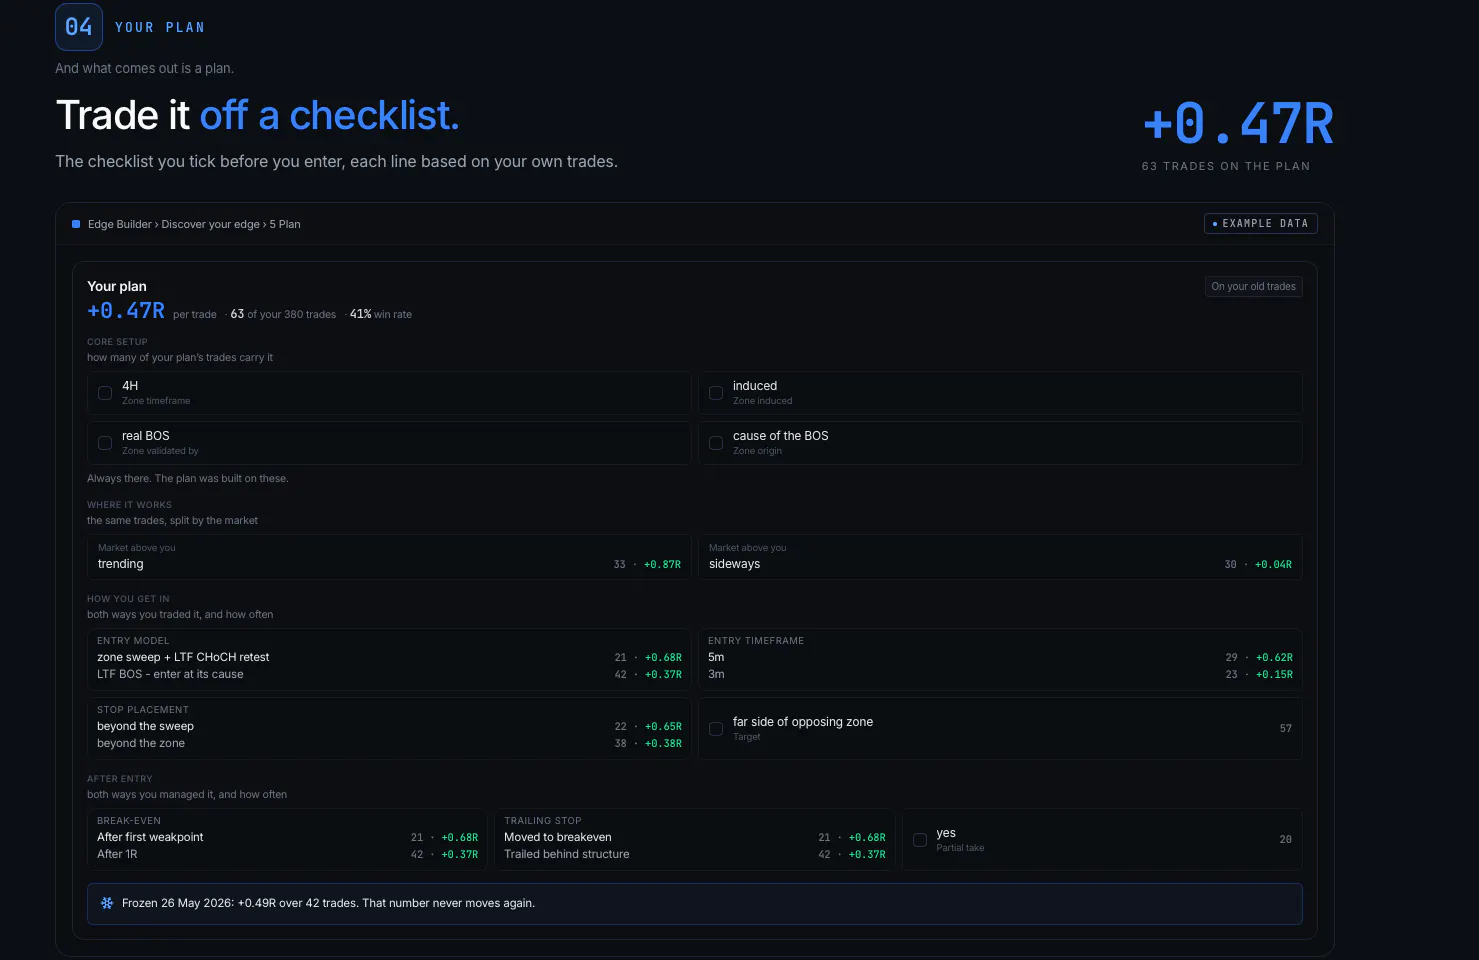The image size is (1479, 960).
Task: Click the "Moved to breakeven" trailing stop row
Action: click(x=695, y=837)
